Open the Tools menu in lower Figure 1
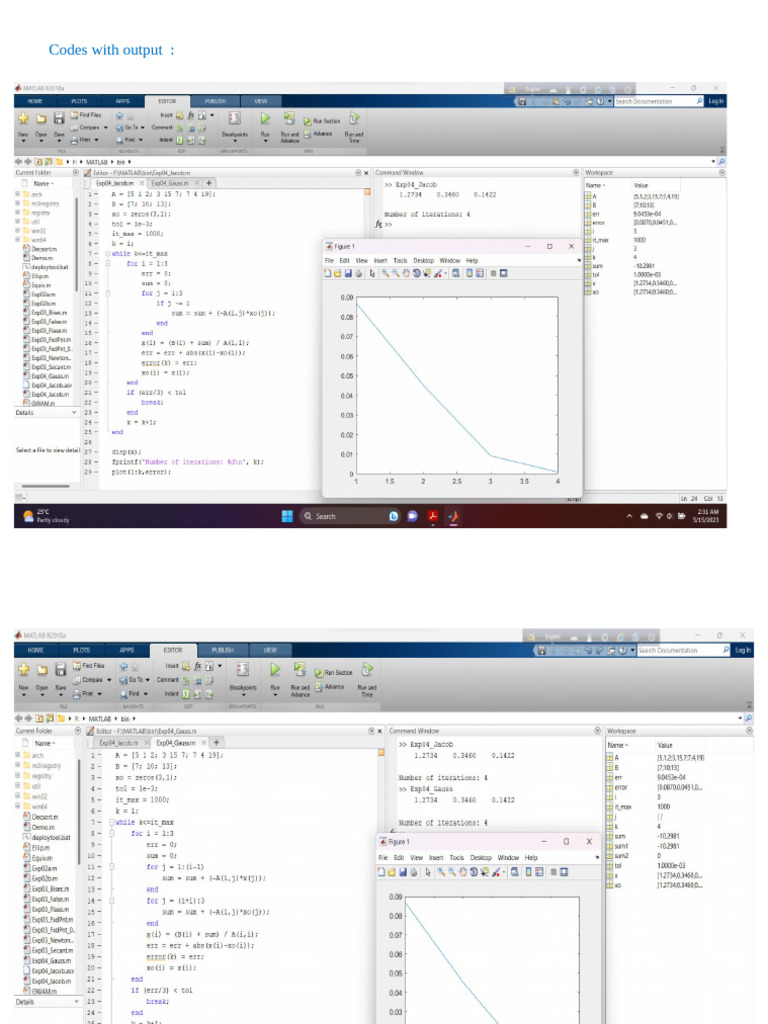768x1024 pixels. tap(456, 857)
